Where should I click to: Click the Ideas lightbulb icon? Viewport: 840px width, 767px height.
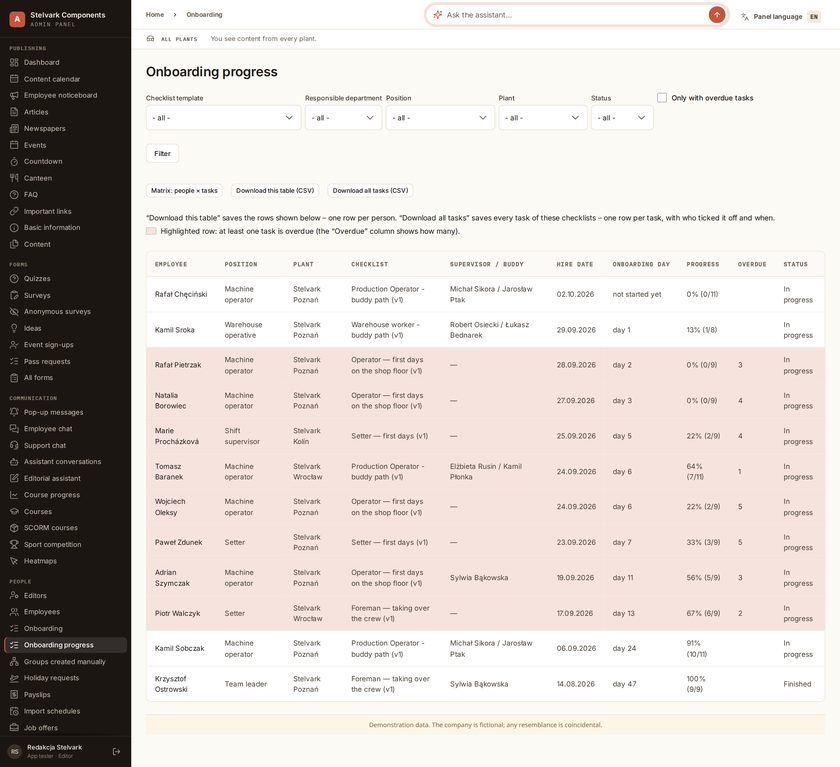[14, 328]
